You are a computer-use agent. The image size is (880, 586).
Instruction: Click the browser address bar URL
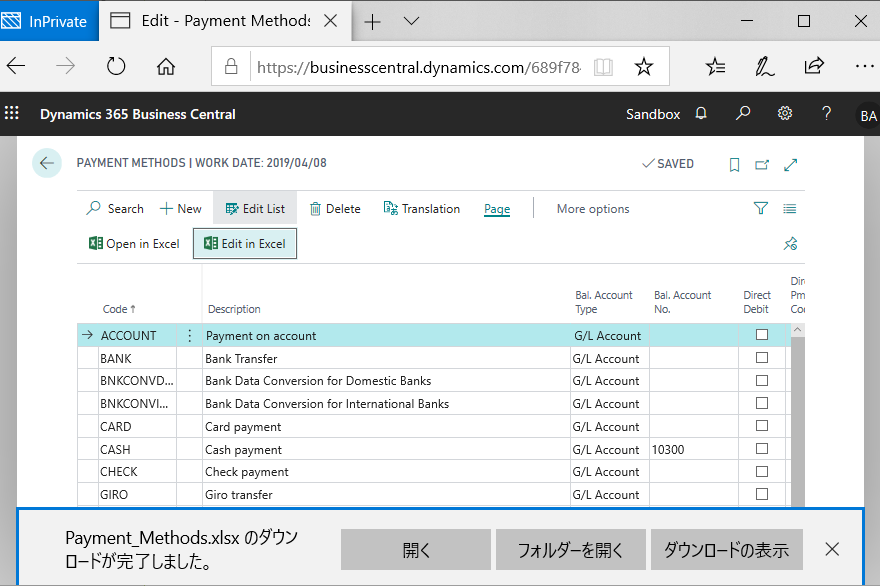click(419, 67)
